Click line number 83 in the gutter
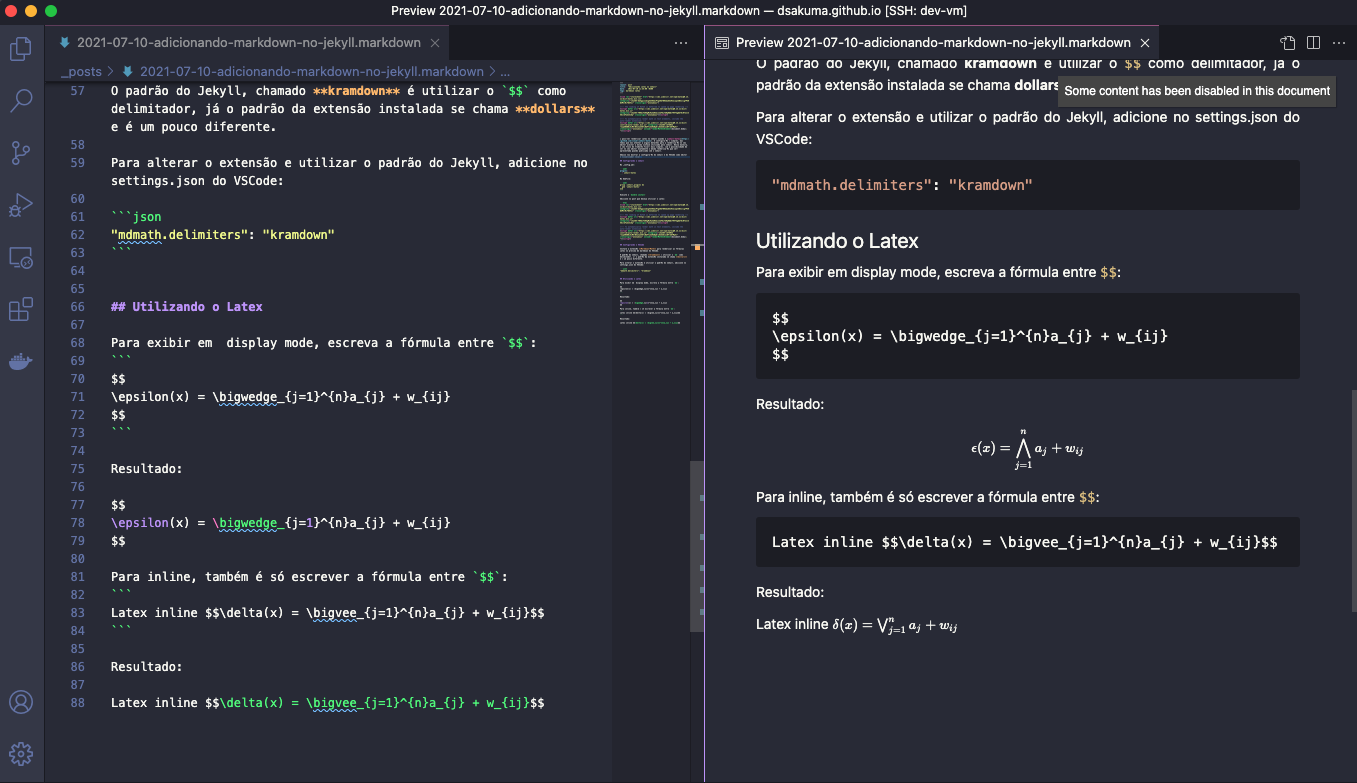Image resolution: width=1357 pixels, height=783 pixels. point(77,613)
